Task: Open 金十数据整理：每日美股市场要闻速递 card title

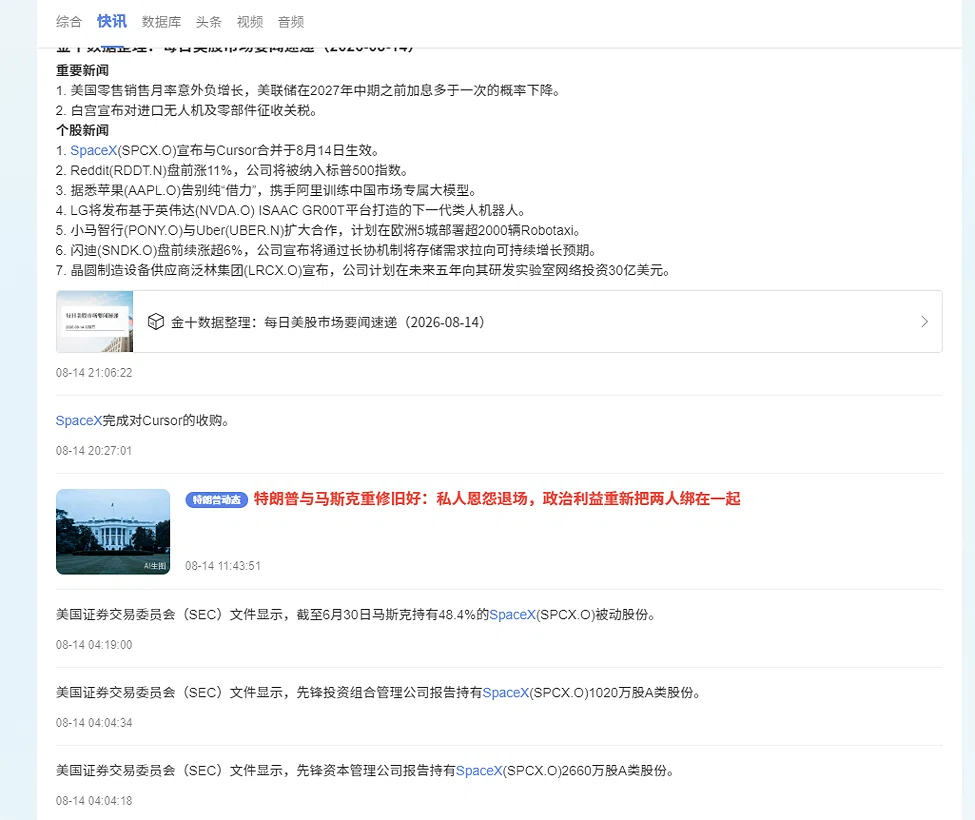Action: tap(328, 322)
